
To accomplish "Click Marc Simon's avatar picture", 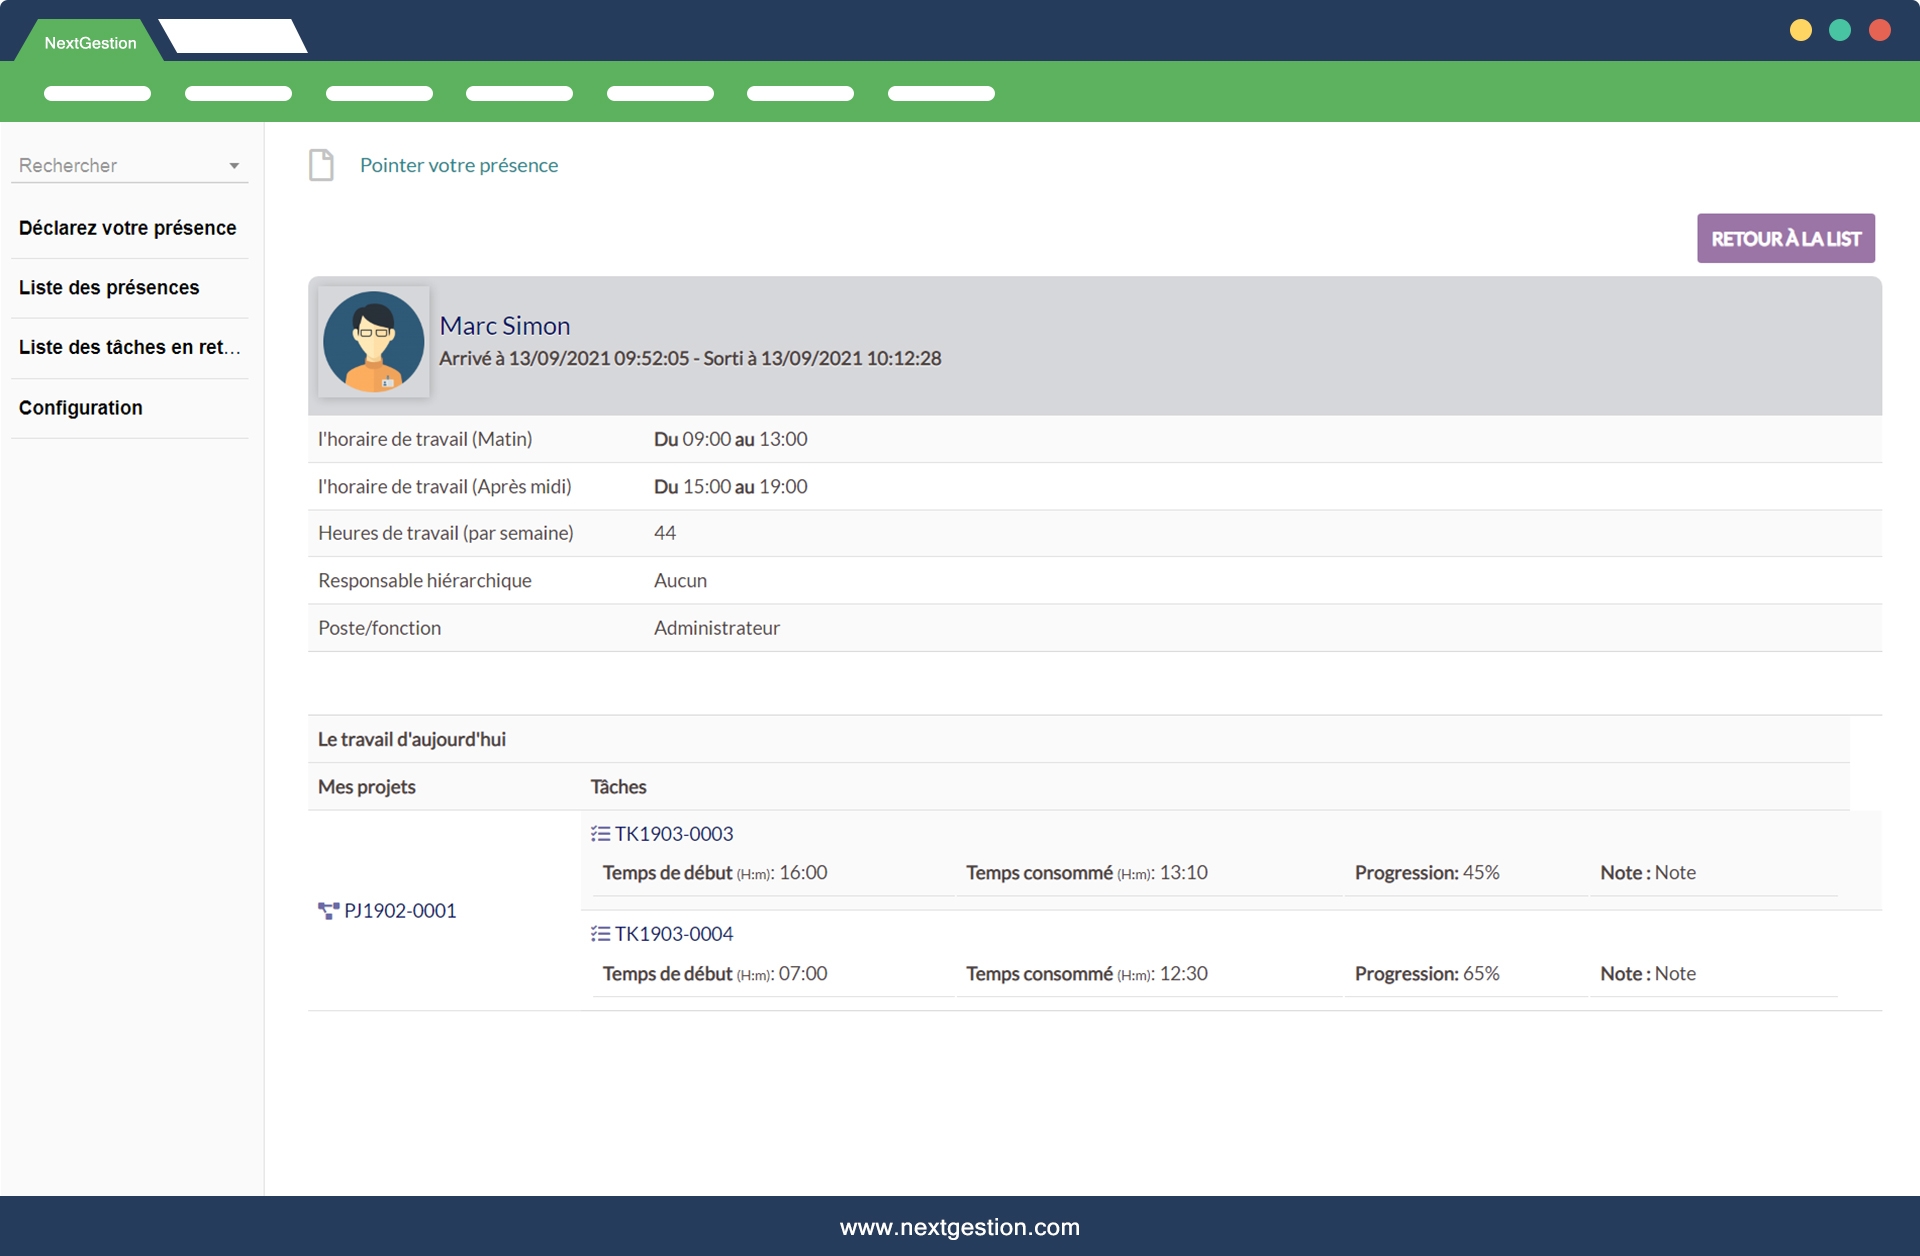I will (374, 342).
